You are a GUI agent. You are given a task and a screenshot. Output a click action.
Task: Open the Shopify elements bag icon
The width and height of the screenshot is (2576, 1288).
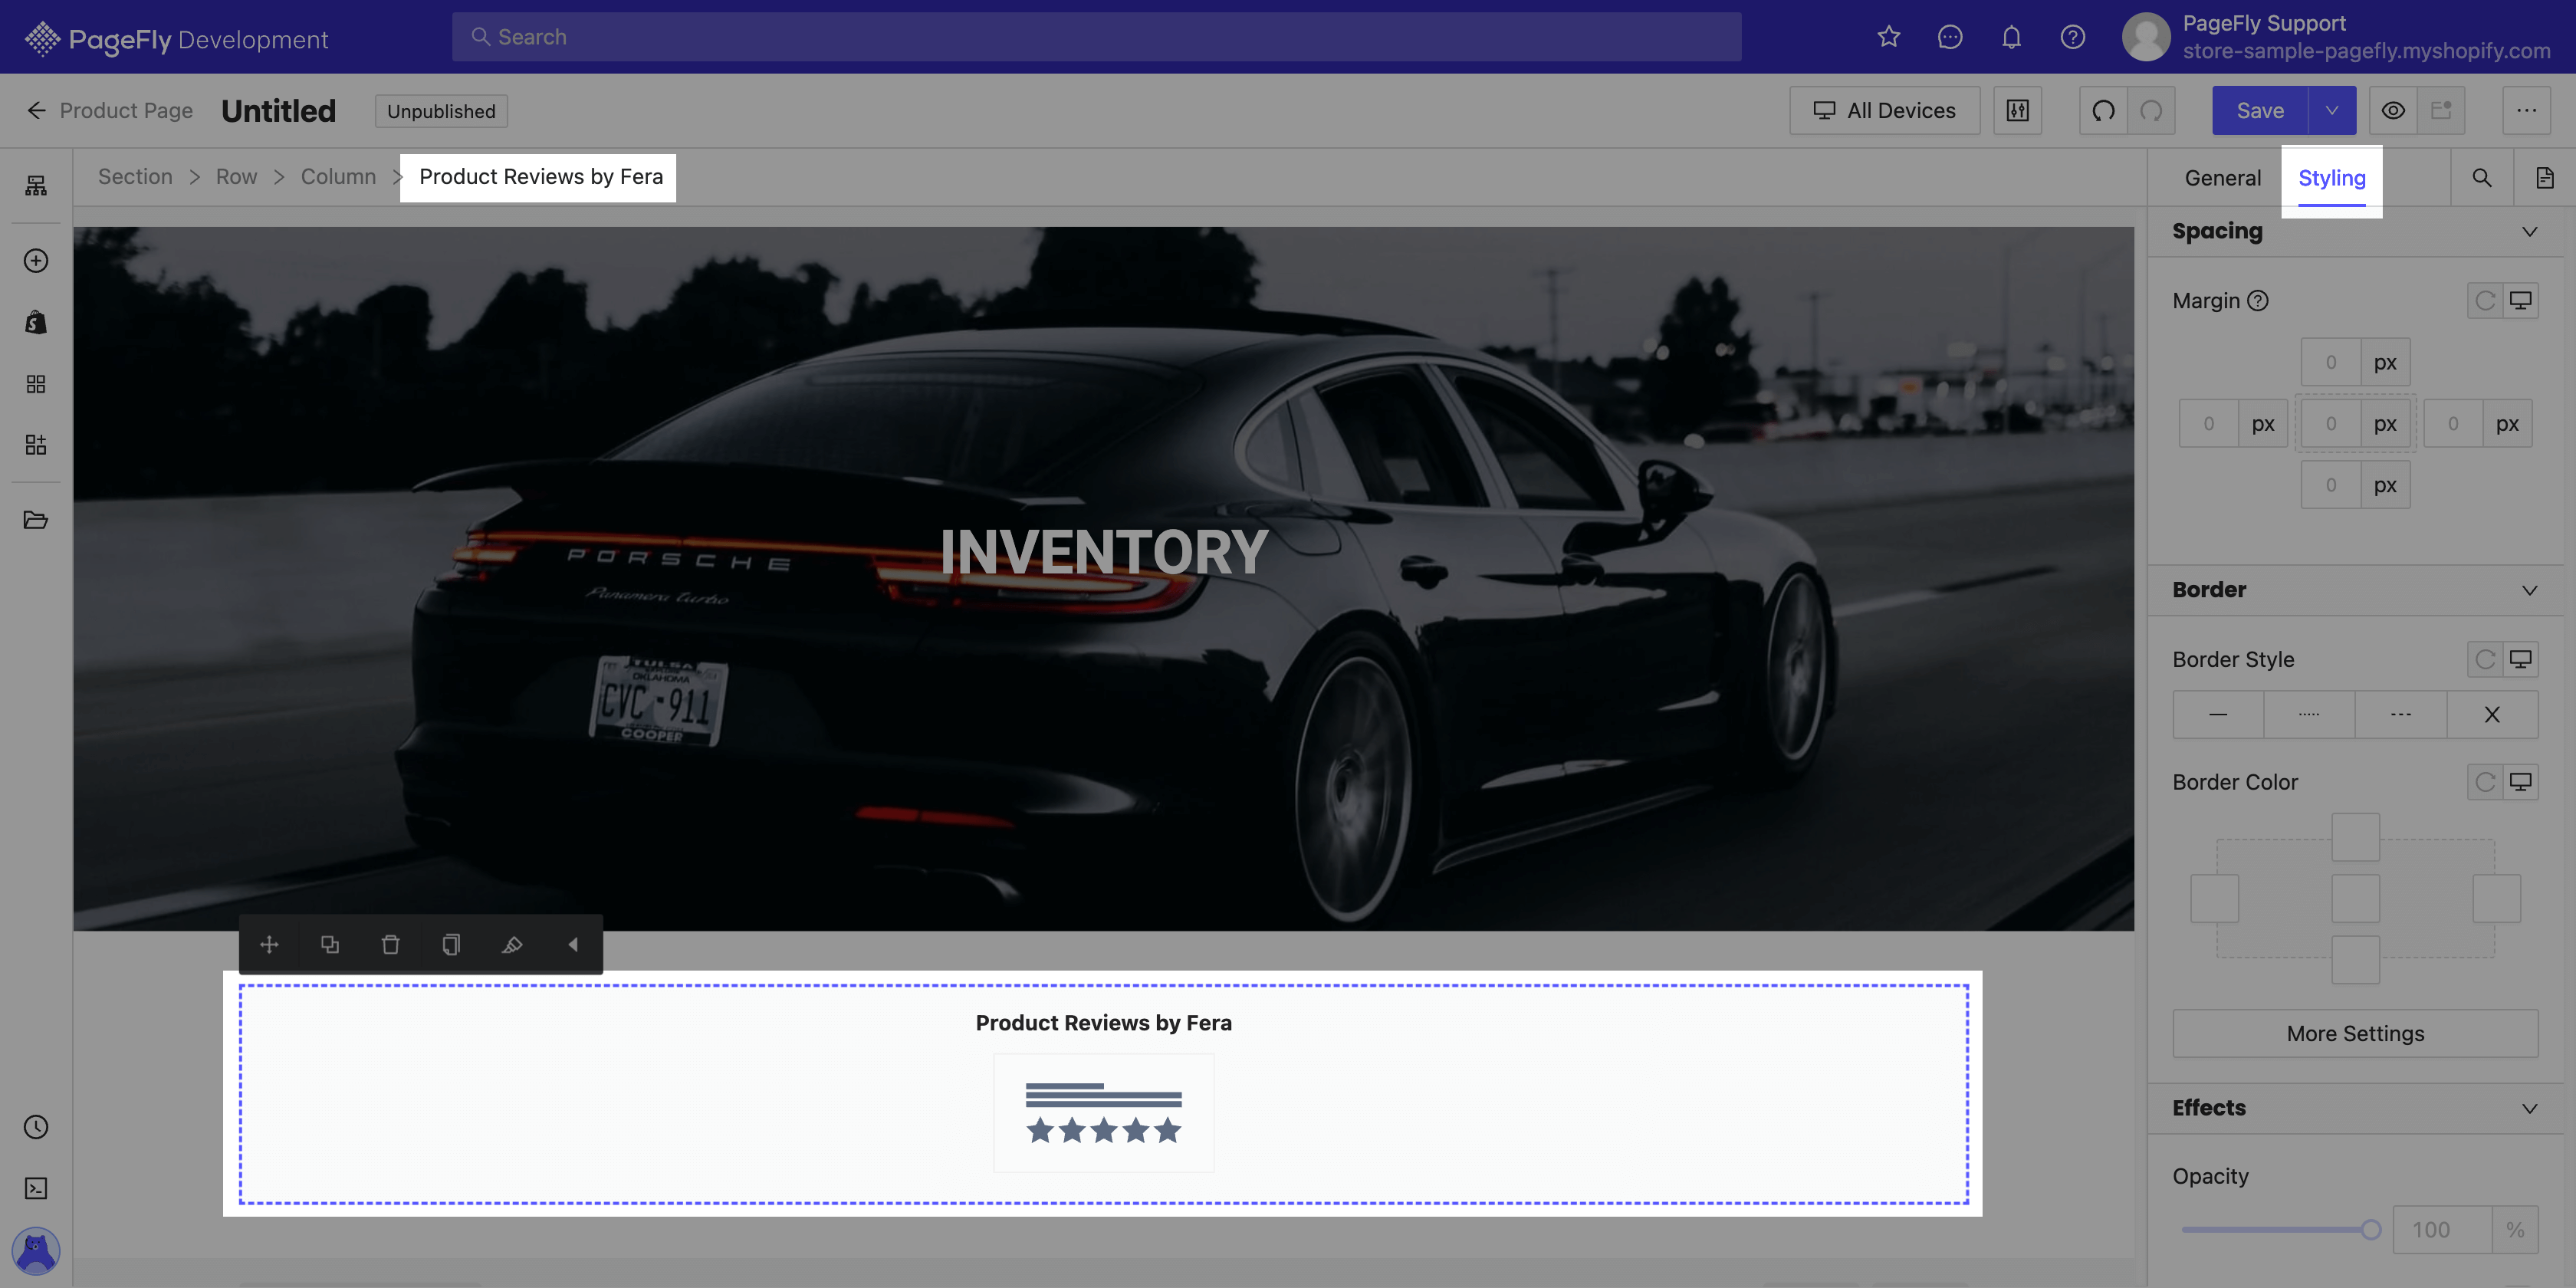click(36, 322)
